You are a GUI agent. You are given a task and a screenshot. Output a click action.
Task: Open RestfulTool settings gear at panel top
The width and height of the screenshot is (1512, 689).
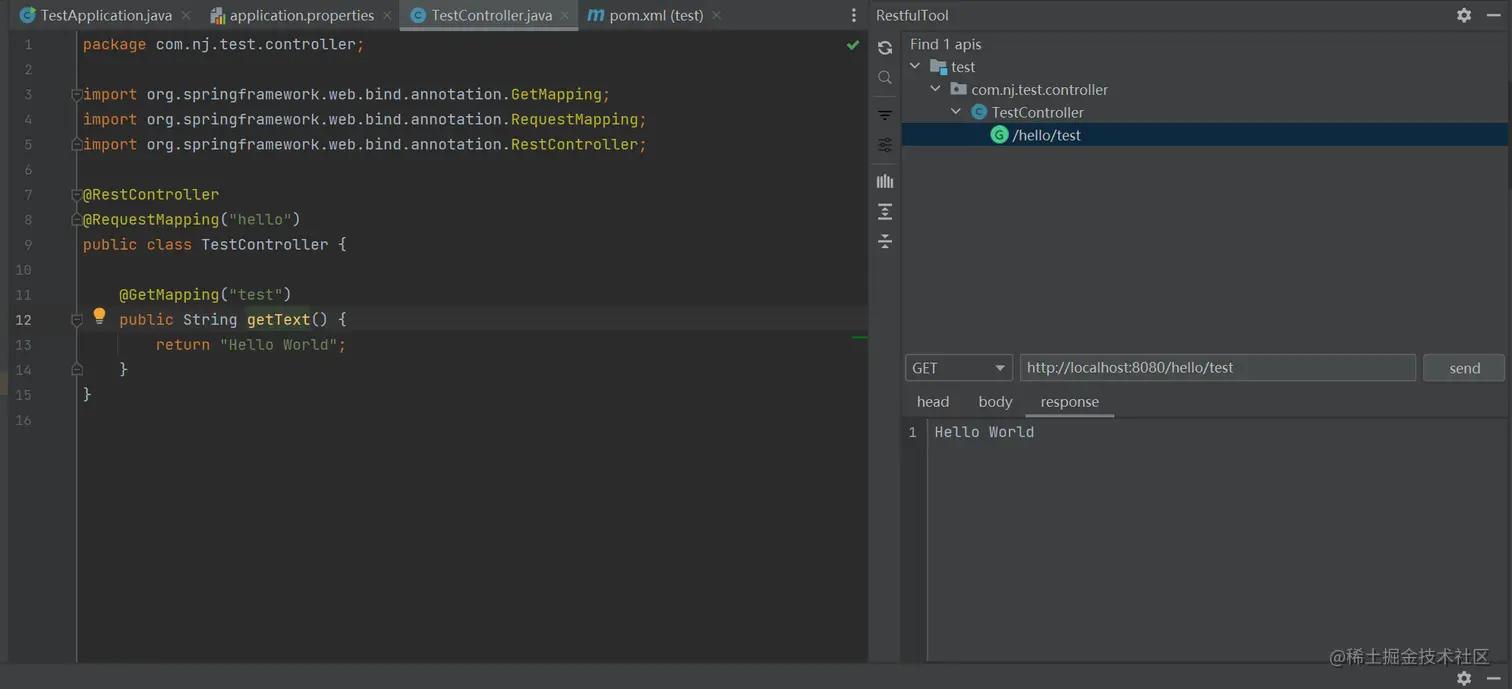pos(1464,15)
